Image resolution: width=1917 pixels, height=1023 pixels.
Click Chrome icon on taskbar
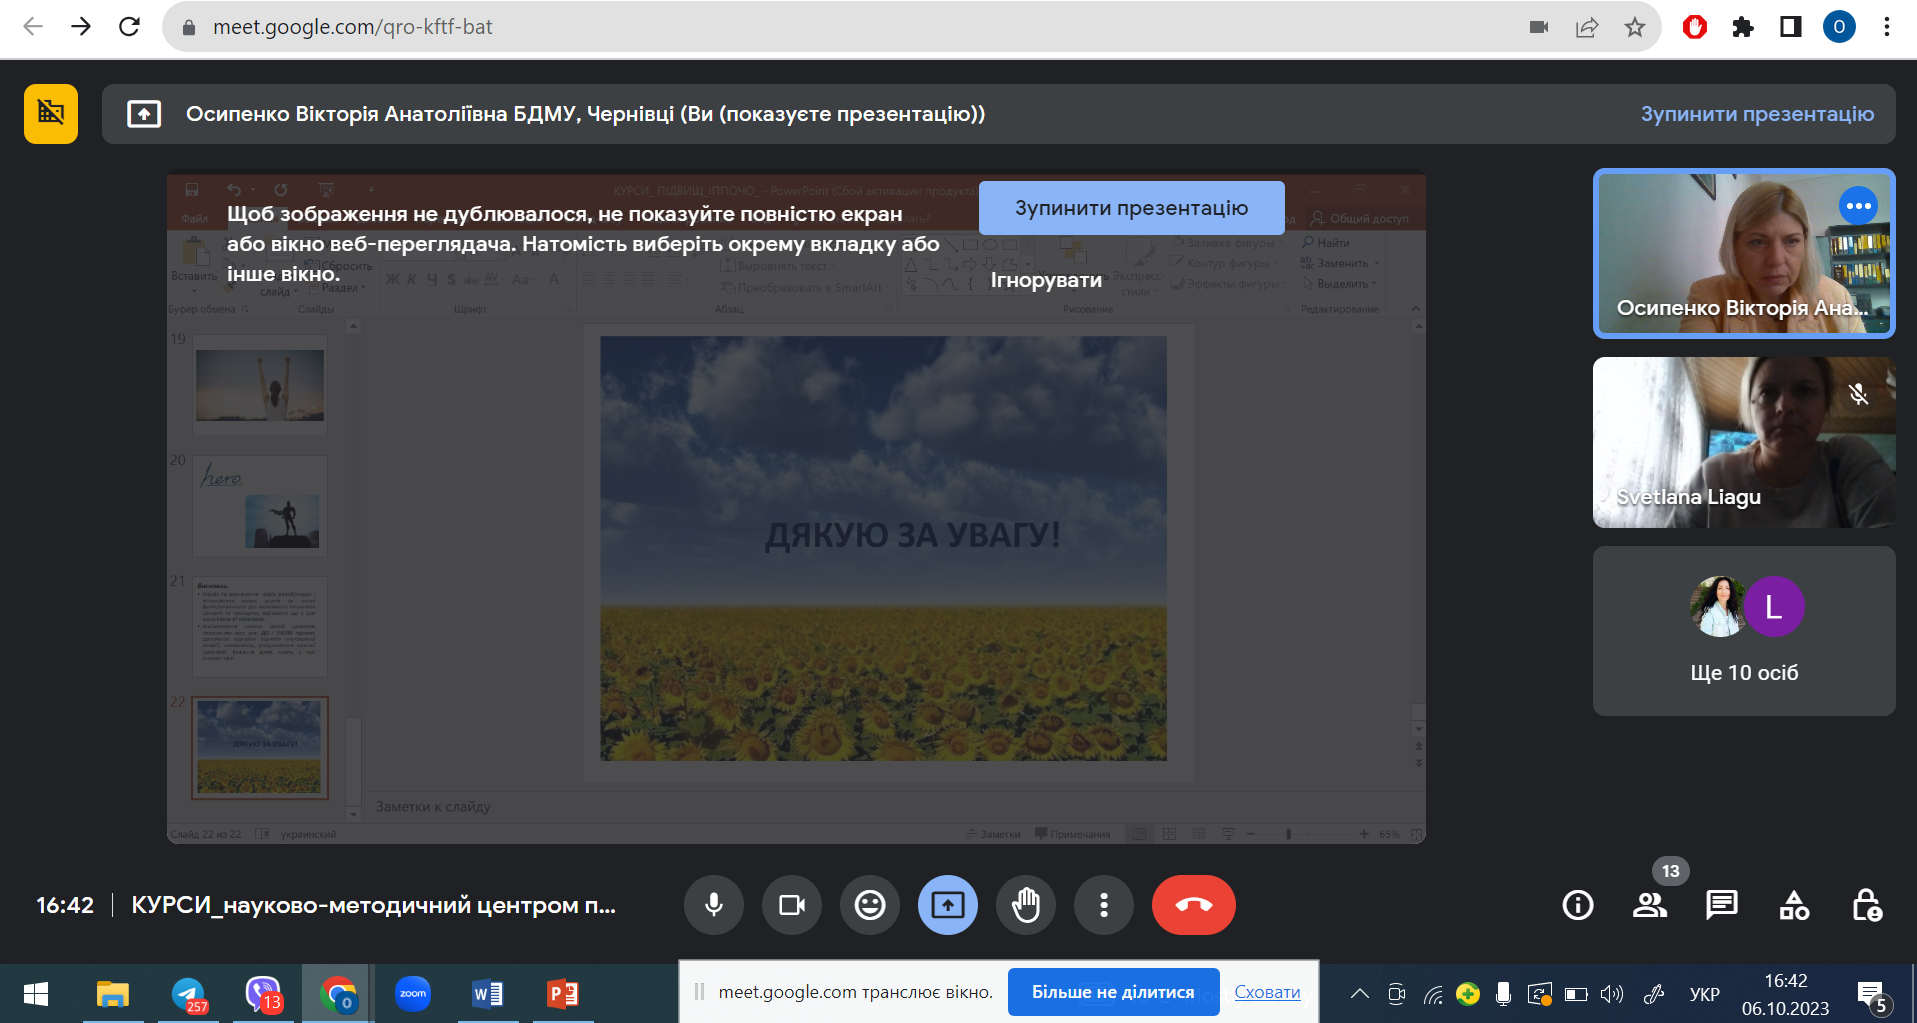[x=338, y=994]
